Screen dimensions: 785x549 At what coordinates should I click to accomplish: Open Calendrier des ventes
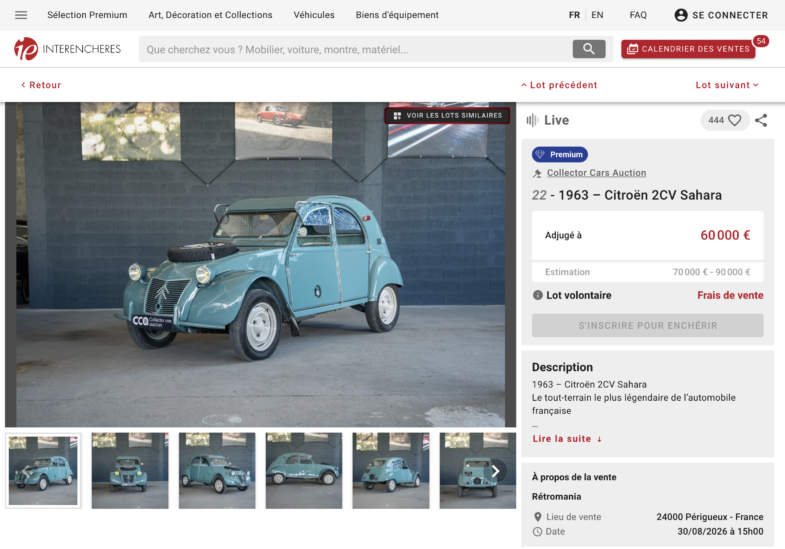(x=688, y=49)
